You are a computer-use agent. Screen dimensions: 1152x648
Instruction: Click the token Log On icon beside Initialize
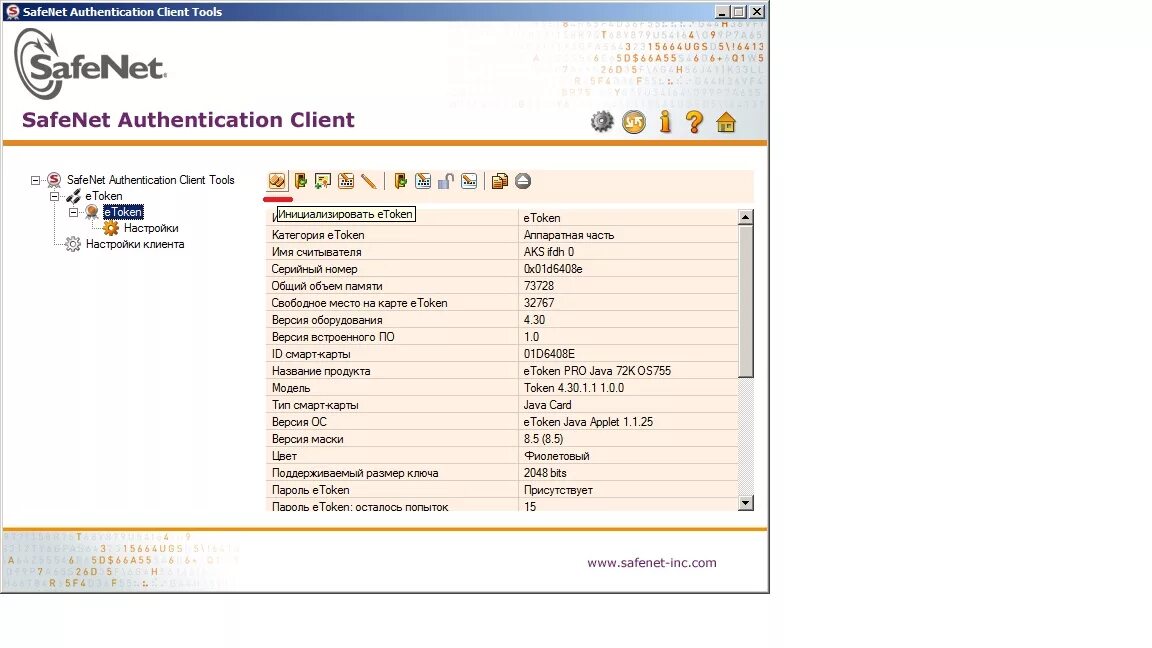pos(300,181)
